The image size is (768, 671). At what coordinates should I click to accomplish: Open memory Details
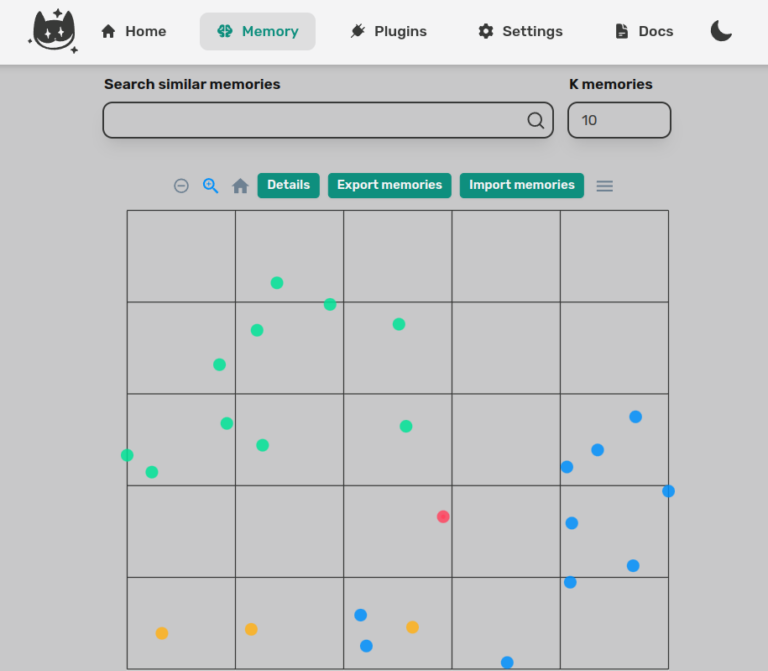(288, 185)
